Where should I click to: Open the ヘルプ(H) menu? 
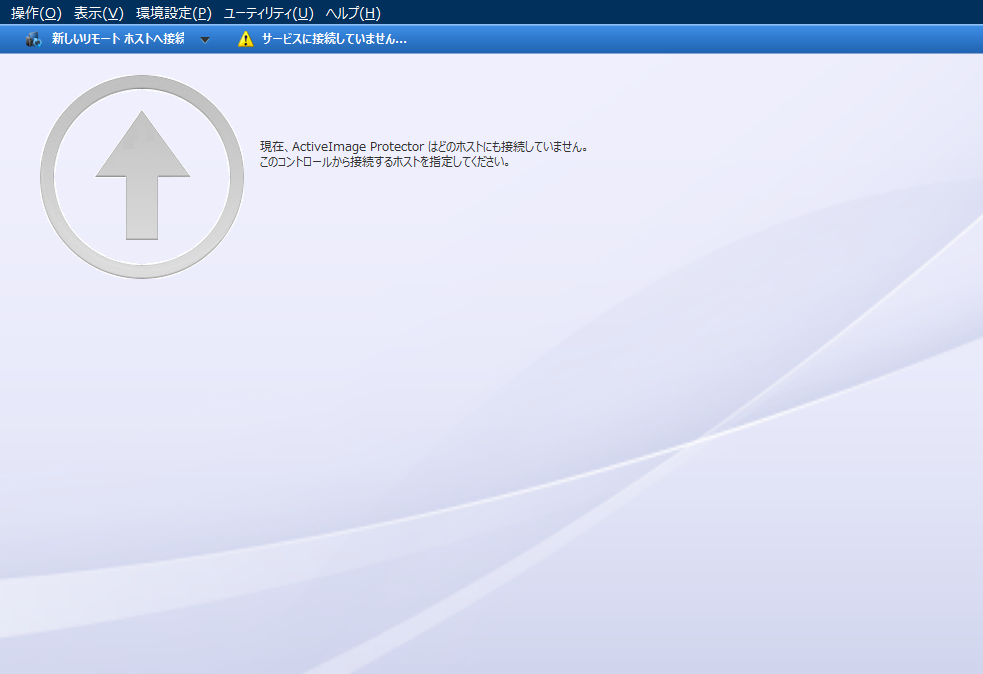(x=352, y=13)
